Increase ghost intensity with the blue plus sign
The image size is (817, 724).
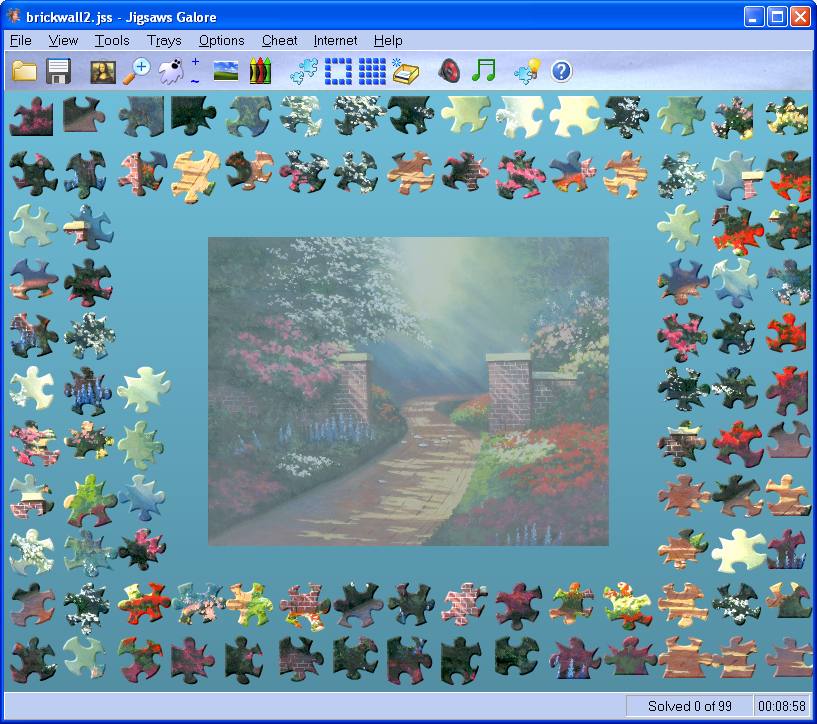pos(195,61)
